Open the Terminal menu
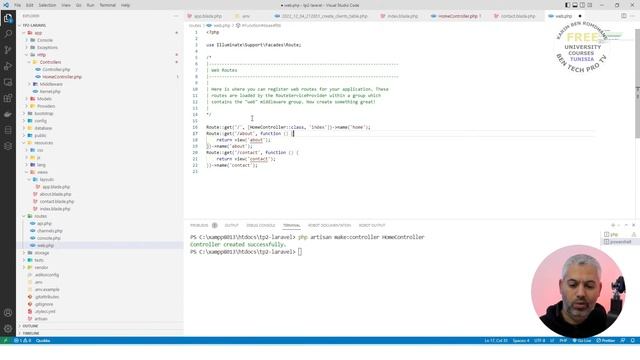 point(108,5)
